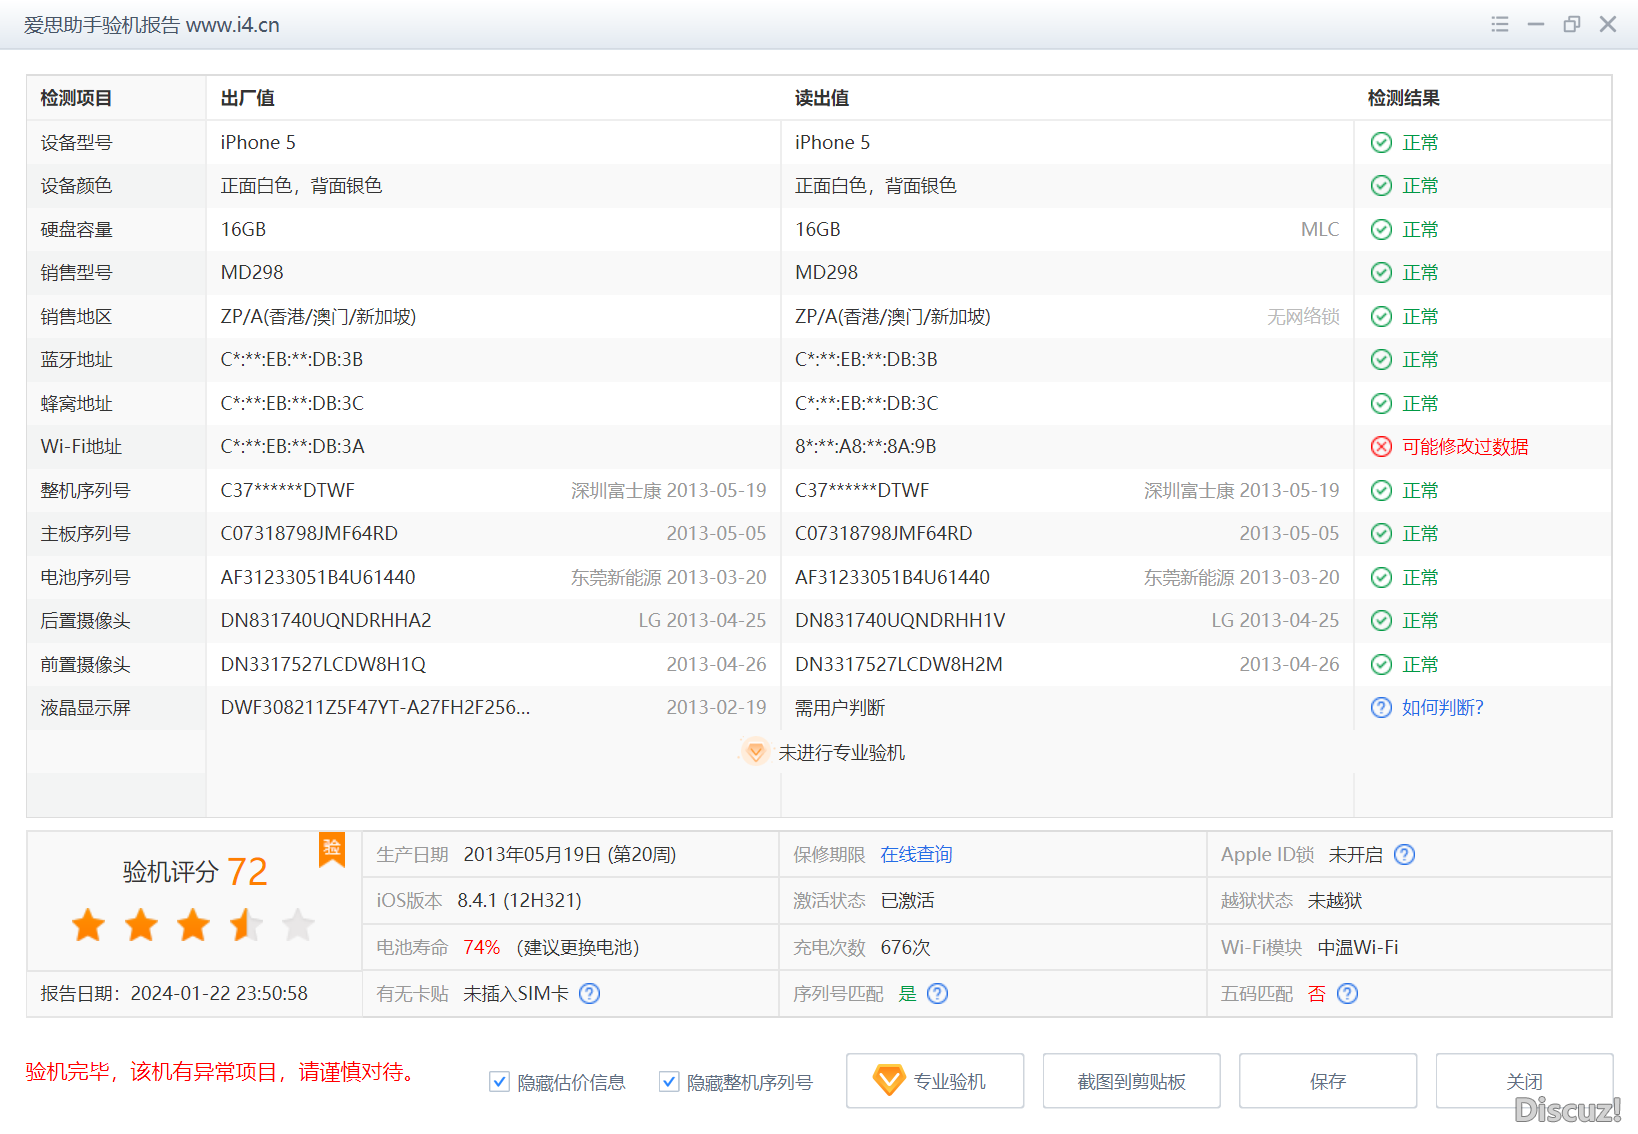Click the help icon next to Apple ID锁
This screenshot has width=1638, height=1134.
coord(1404,855)
